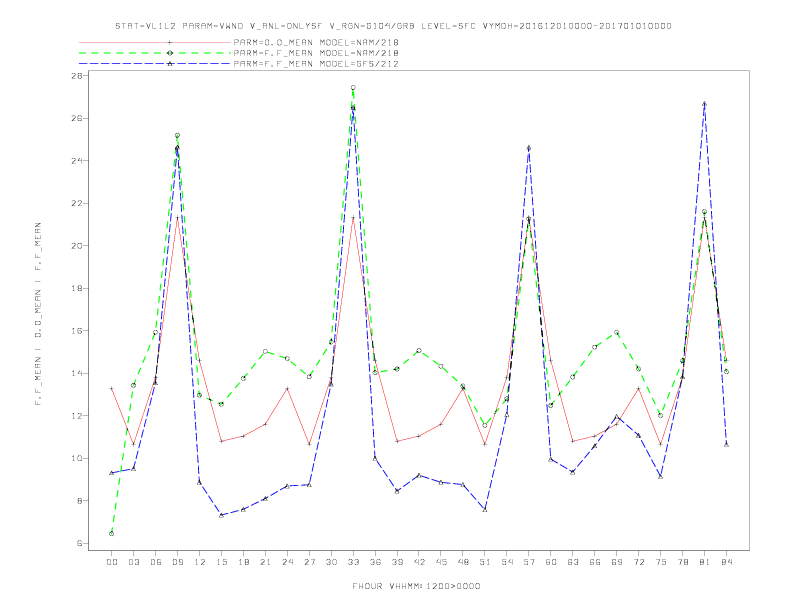Click the x-axis title FHOUR VHHMM:1200>0000
The width and height of the screenshot is (792, 612).
click(x=416, y=586)
